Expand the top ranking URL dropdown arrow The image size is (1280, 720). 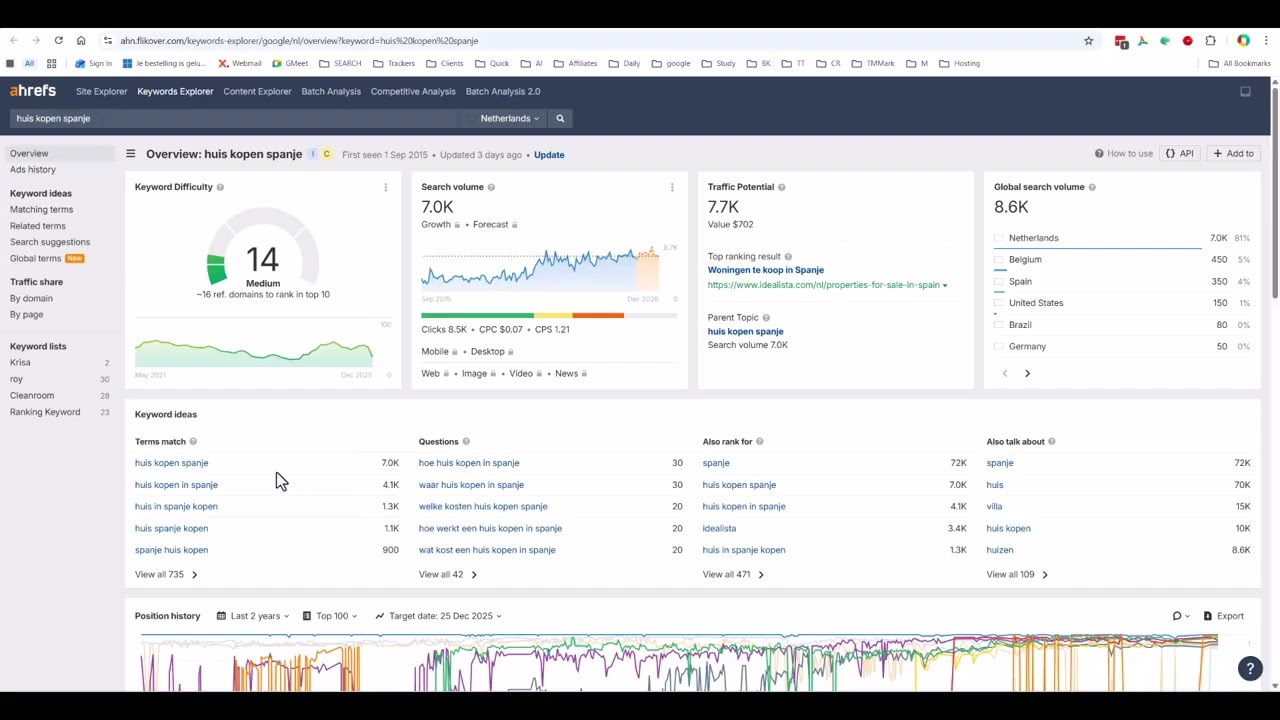945,285
